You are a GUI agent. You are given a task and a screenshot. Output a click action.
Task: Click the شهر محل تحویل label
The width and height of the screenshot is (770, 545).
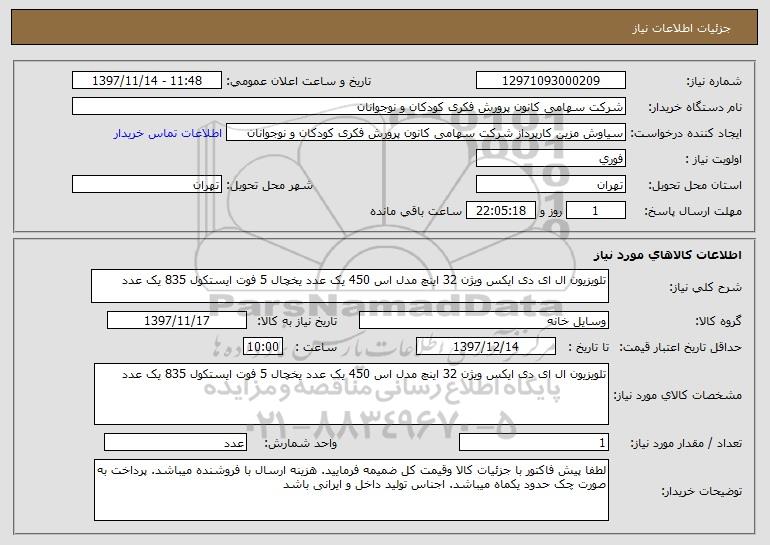pyautogui.click(x=269, y=186)
